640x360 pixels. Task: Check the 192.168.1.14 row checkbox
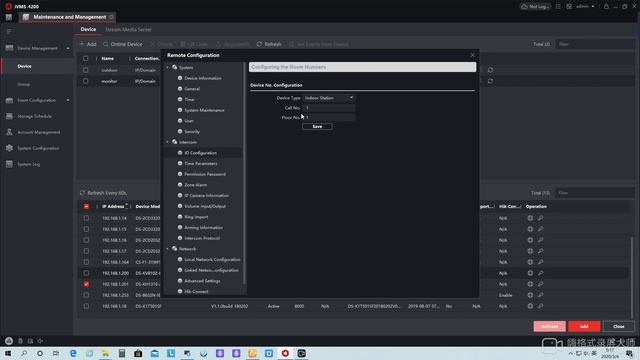click(86, 218)
